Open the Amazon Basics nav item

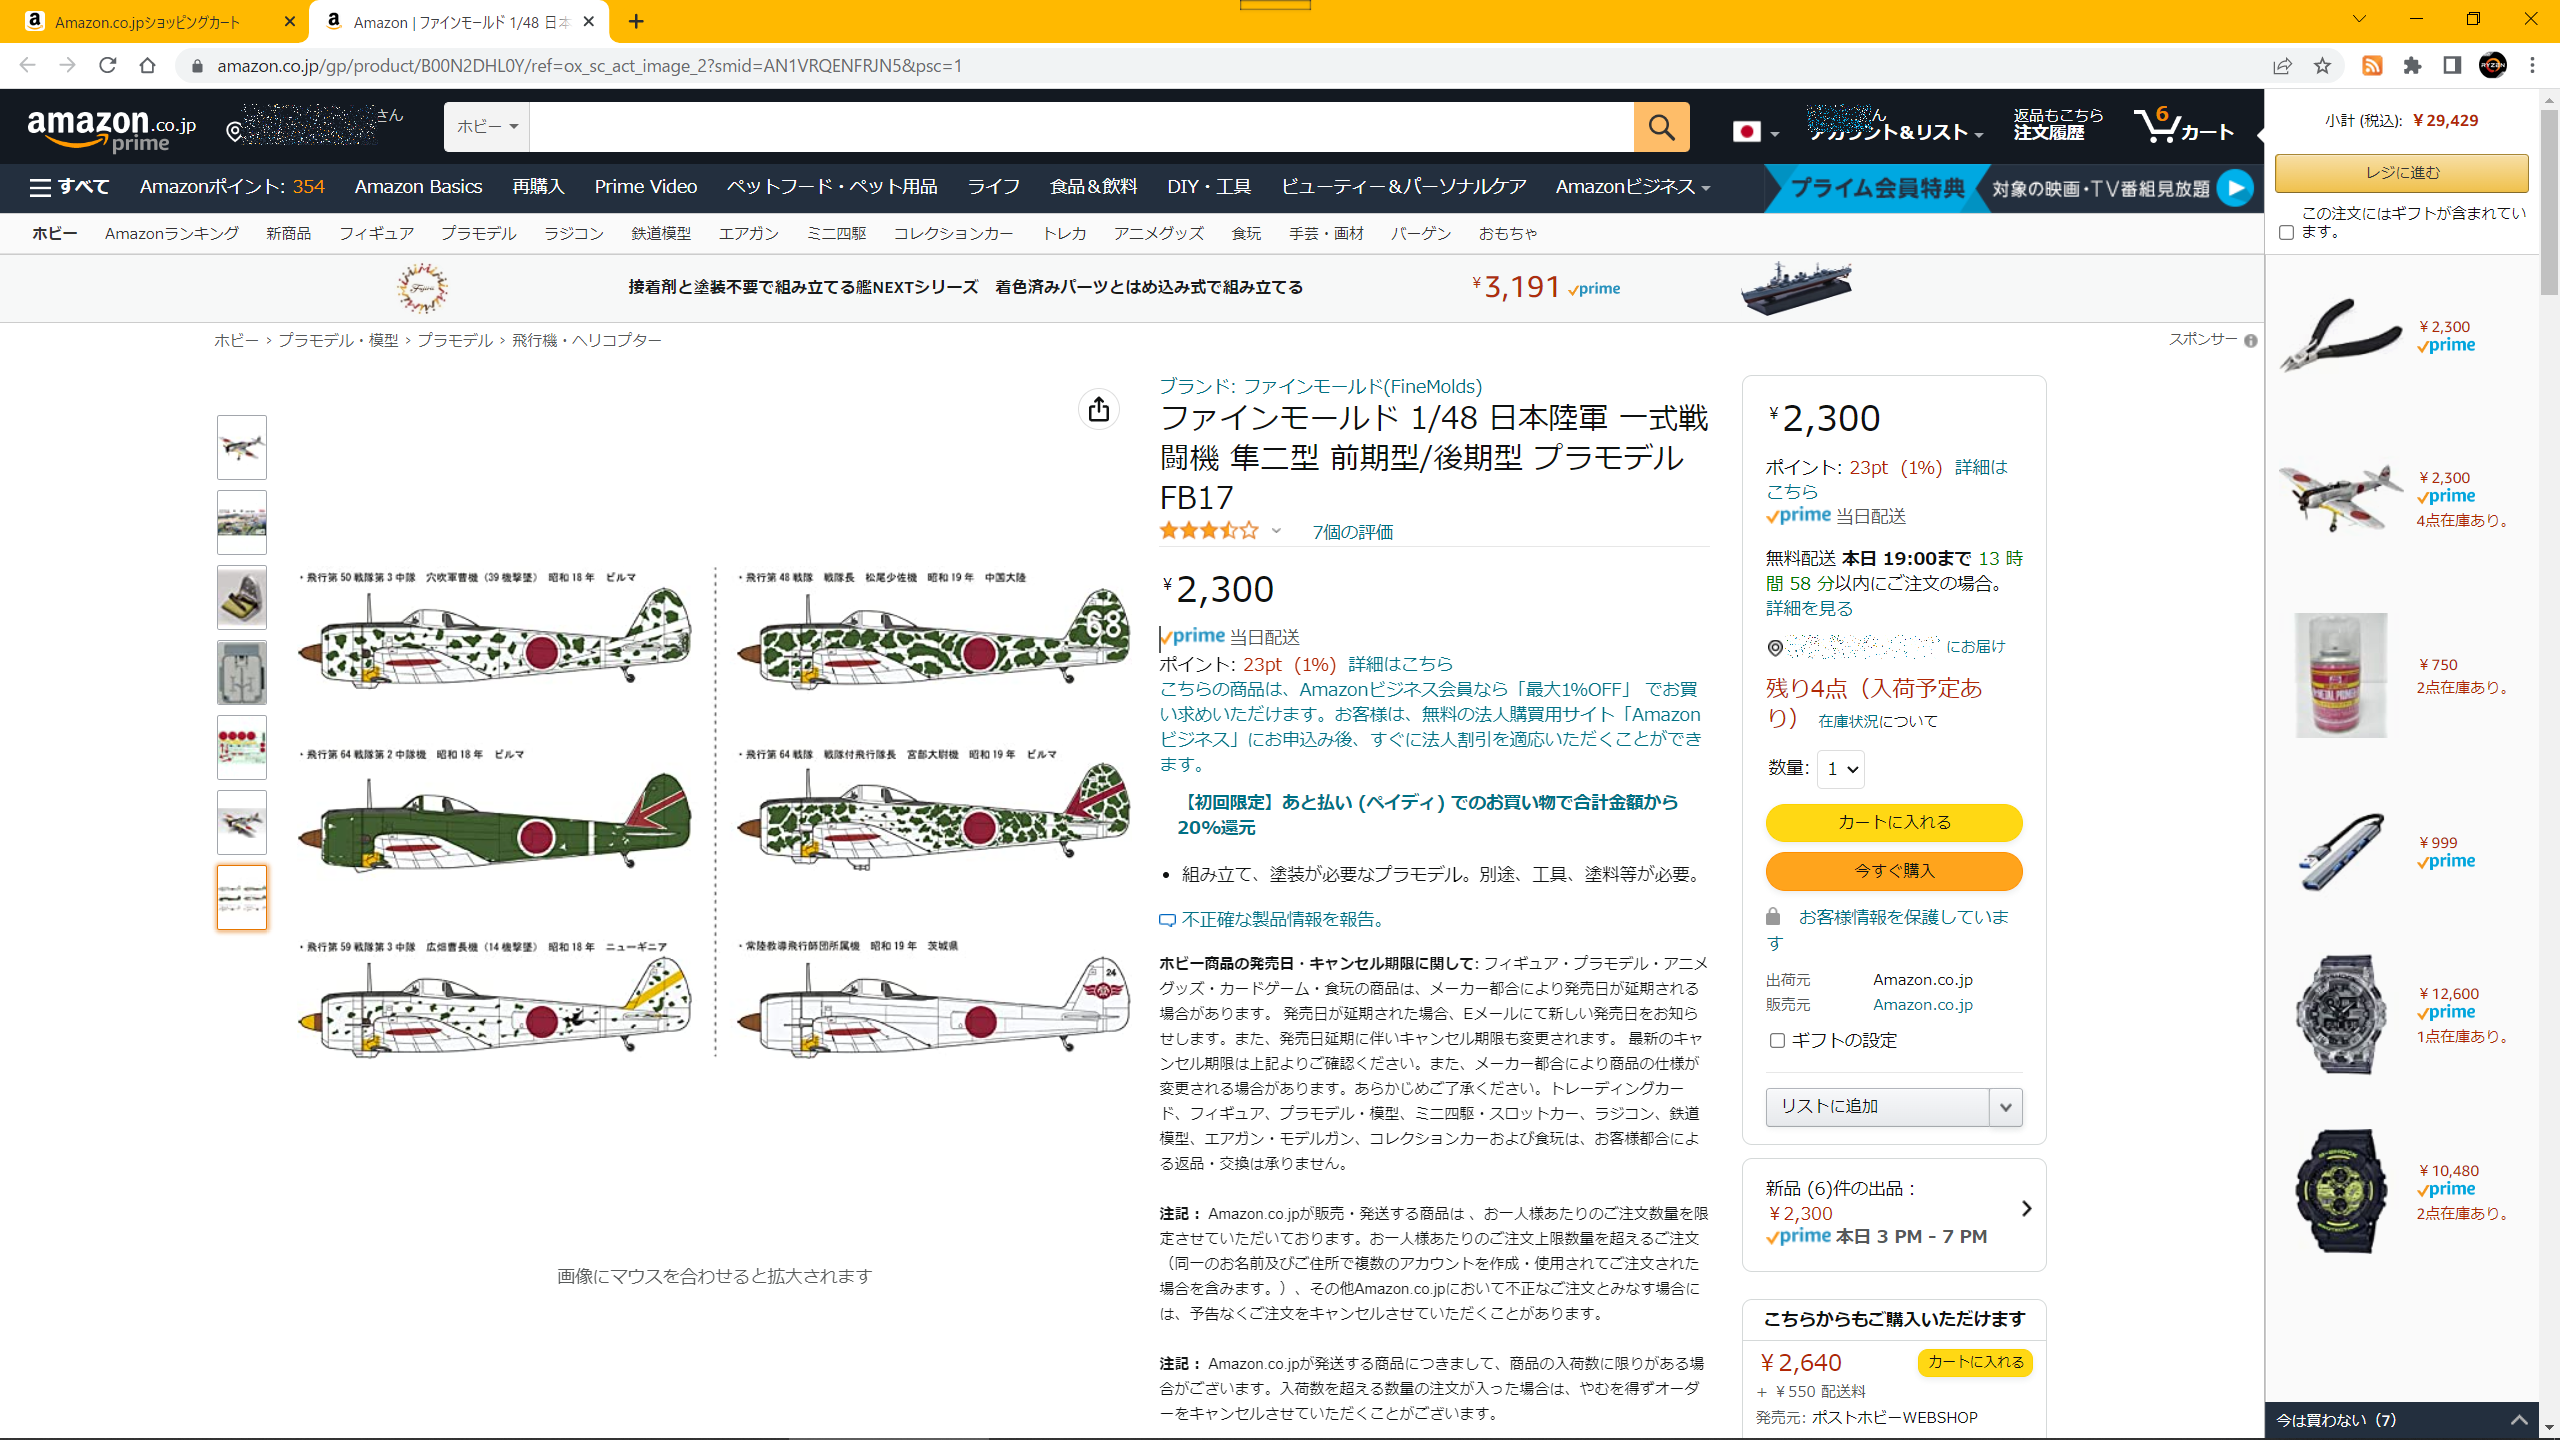pyautogui.click(x=418, y=187)
